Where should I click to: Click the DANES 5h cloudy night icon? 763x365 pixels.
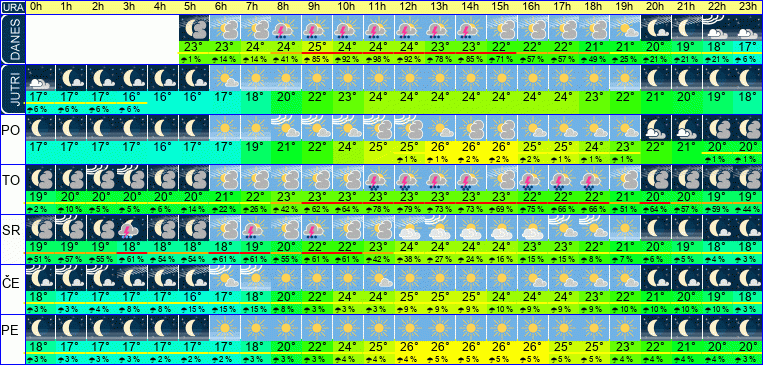tap(194, 27)
